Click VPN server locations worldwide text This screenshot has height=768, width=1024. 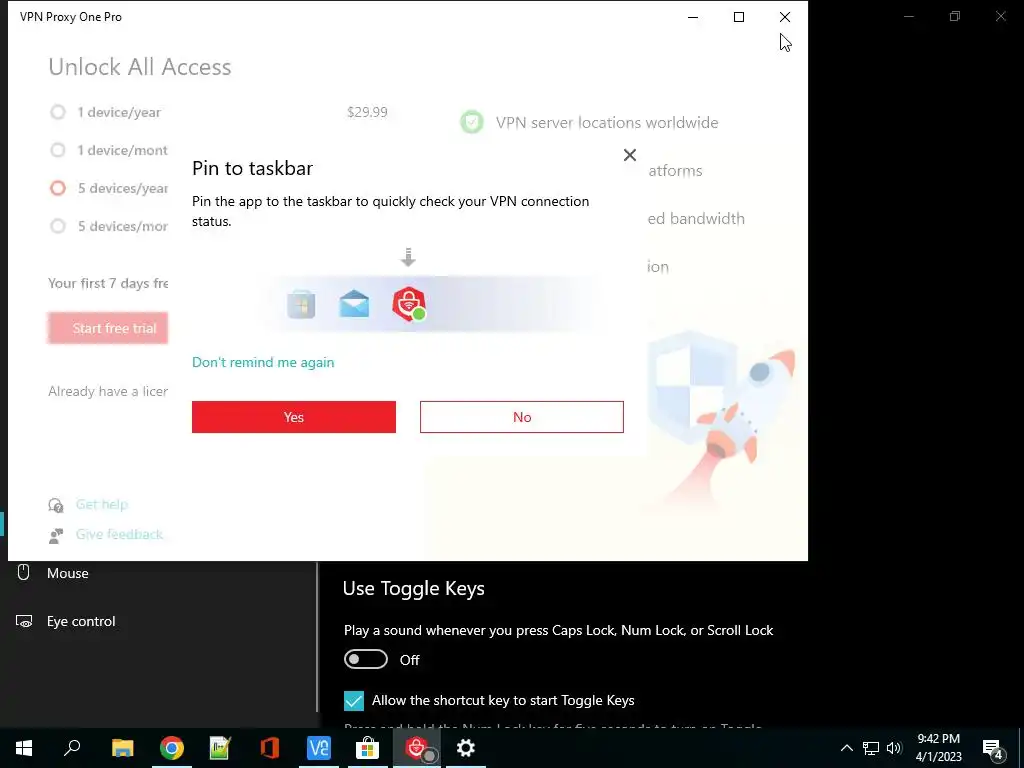tap(607, 123)
